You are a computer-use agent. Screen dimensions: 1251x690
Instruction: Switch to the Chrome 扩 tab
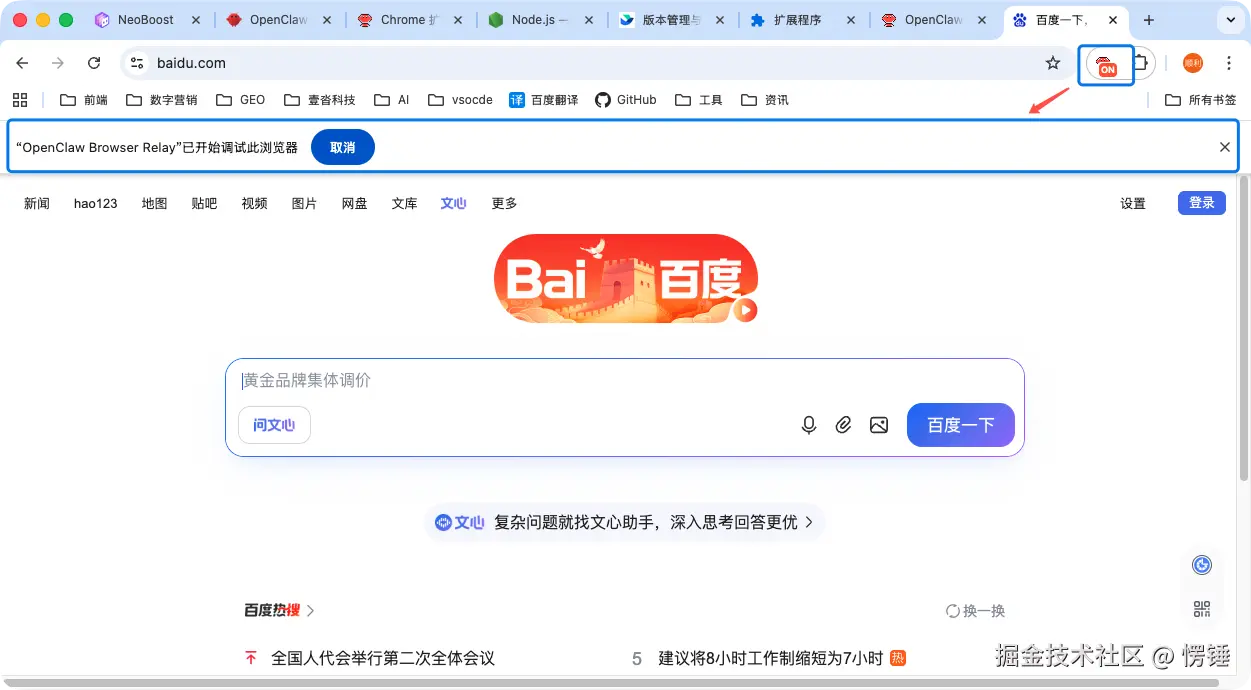click(410, 20)
